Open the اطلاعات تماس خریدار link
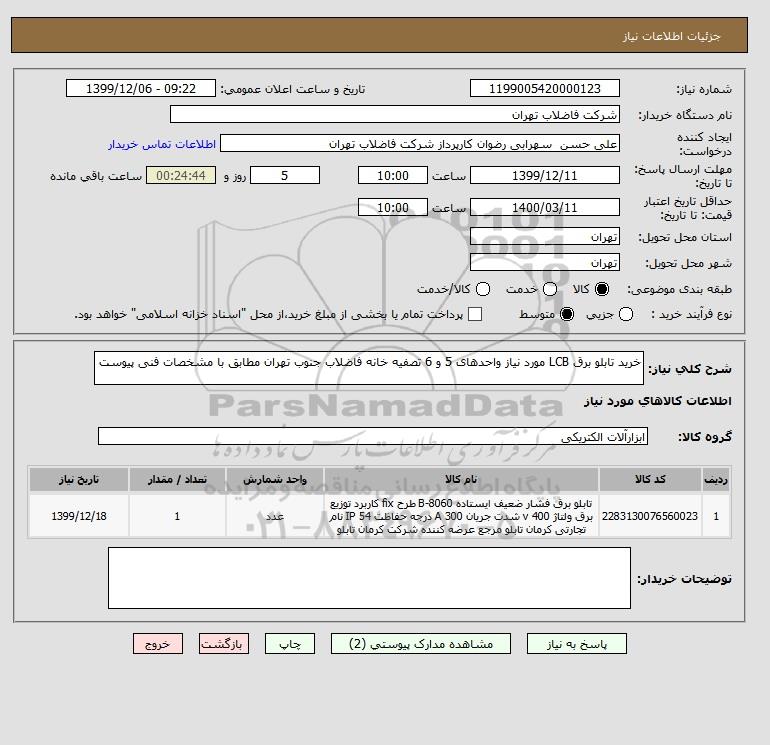770x745 pixels. [x=162, y=144]
